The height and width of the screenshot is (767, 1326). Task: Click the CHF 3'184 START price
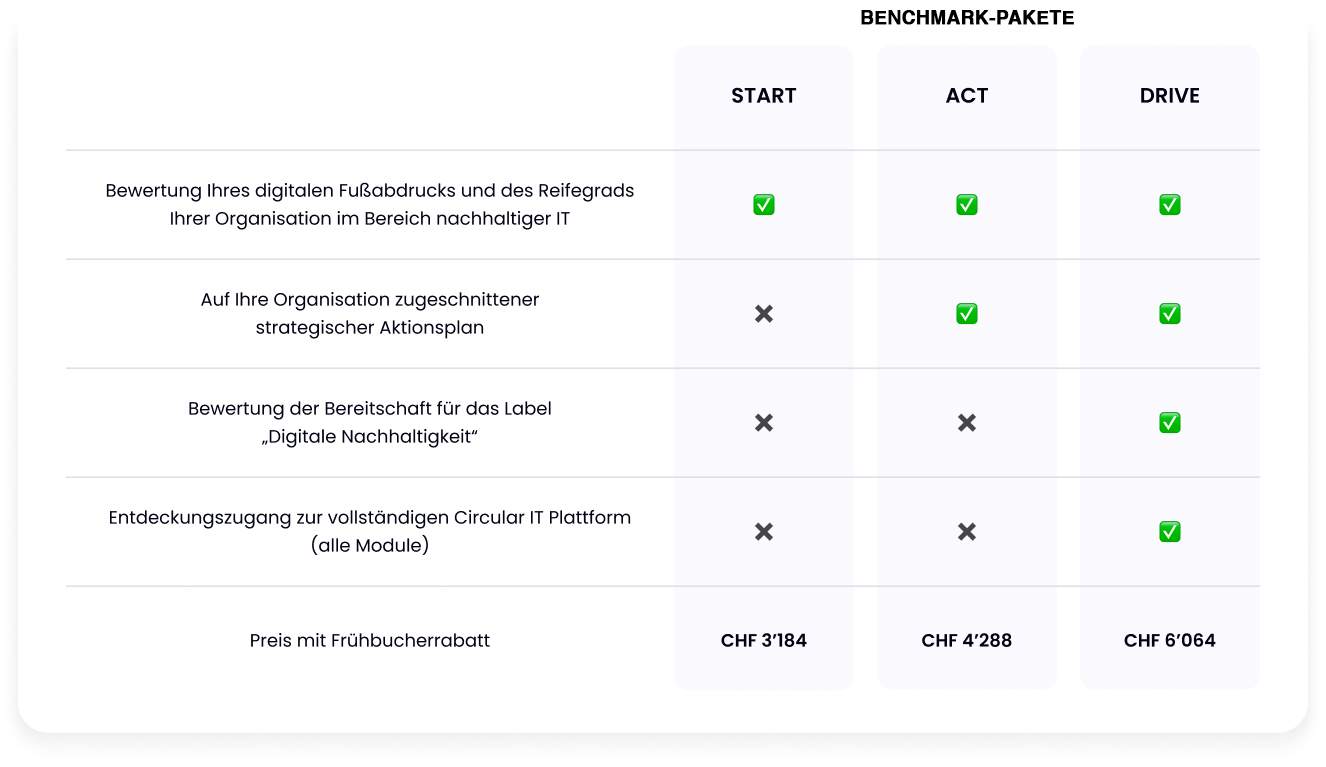click(764, 641)
